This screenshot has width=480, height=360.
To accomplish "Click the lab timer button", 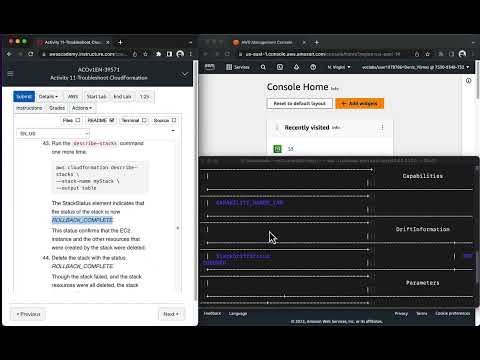I will click(x=144, y=96).
